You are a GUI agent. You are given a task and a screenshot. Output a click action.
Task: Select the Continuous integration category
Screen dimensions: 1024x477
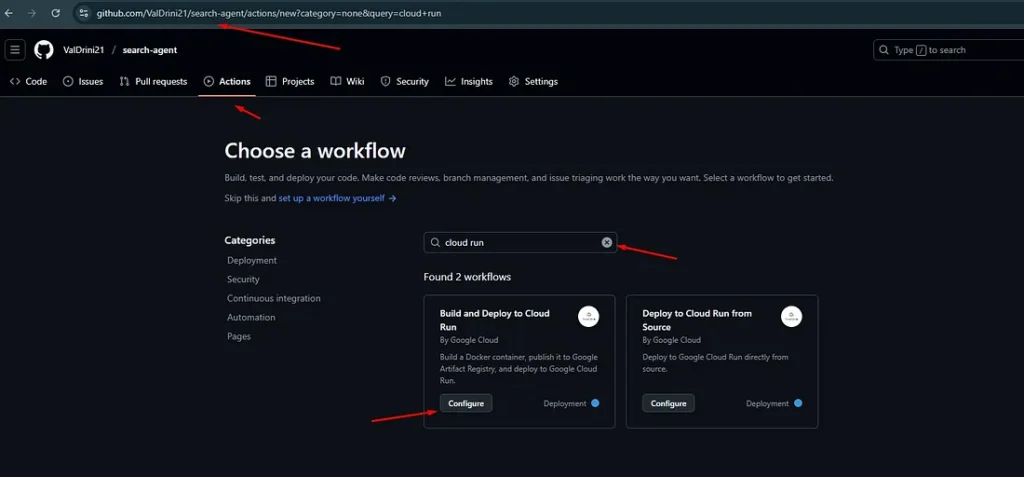[274, 298]
